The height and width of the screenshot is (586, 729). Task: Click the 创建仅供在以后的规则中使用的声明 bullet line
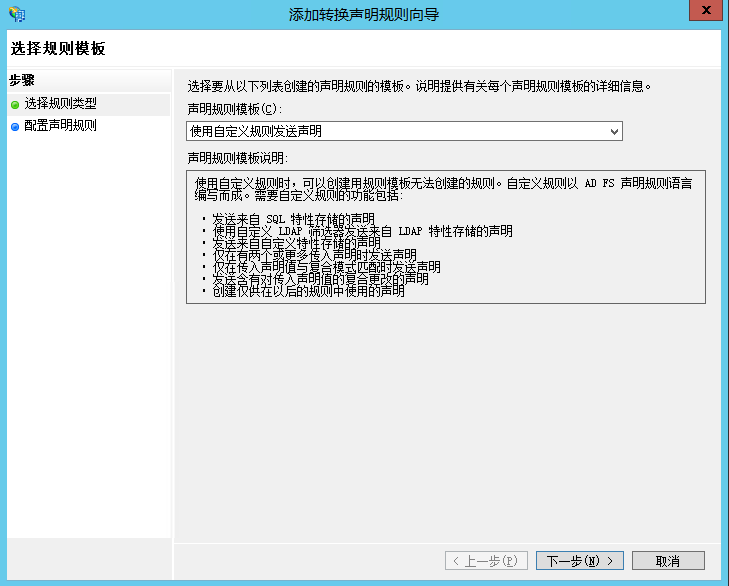pos(308,291)
